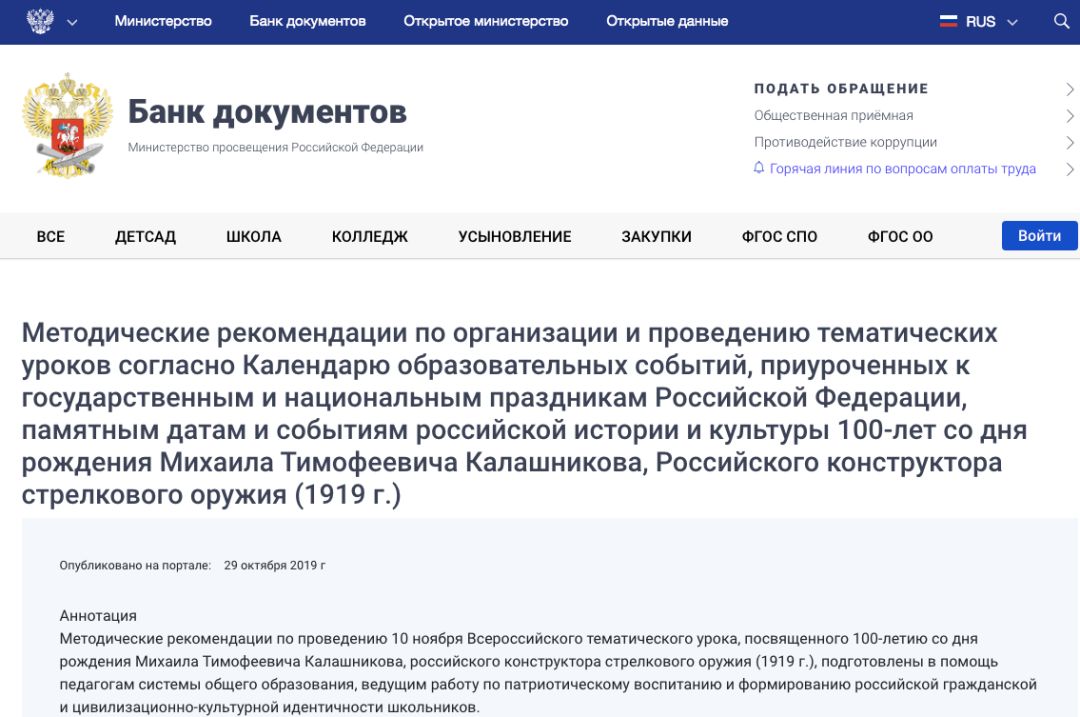Select the Открытые данные menu item
The image size is (1080, 717).
(667, 21)
